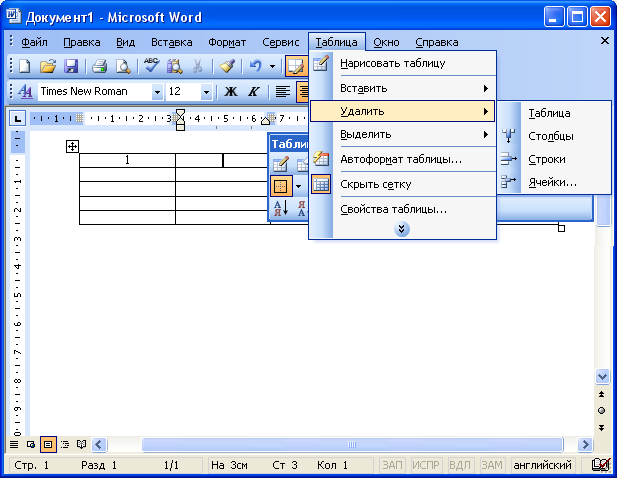Open Select Browse Object circle button
This screenshot has height=478, width=617.
pyautogui.click(x=601, y=411)
